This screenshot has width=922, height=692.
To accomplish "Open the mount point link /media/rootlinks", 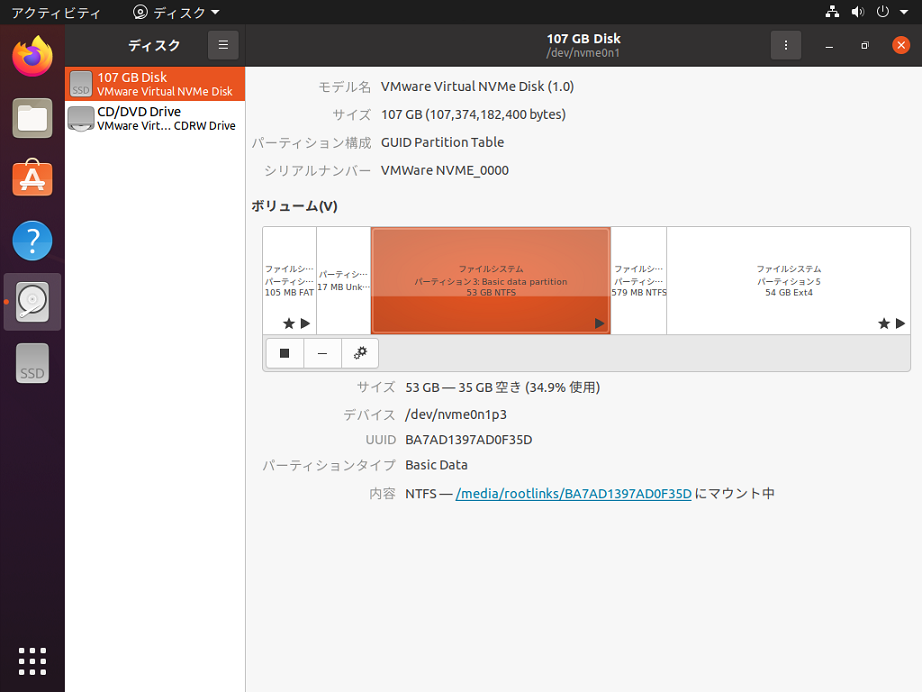I will (573, 493).
